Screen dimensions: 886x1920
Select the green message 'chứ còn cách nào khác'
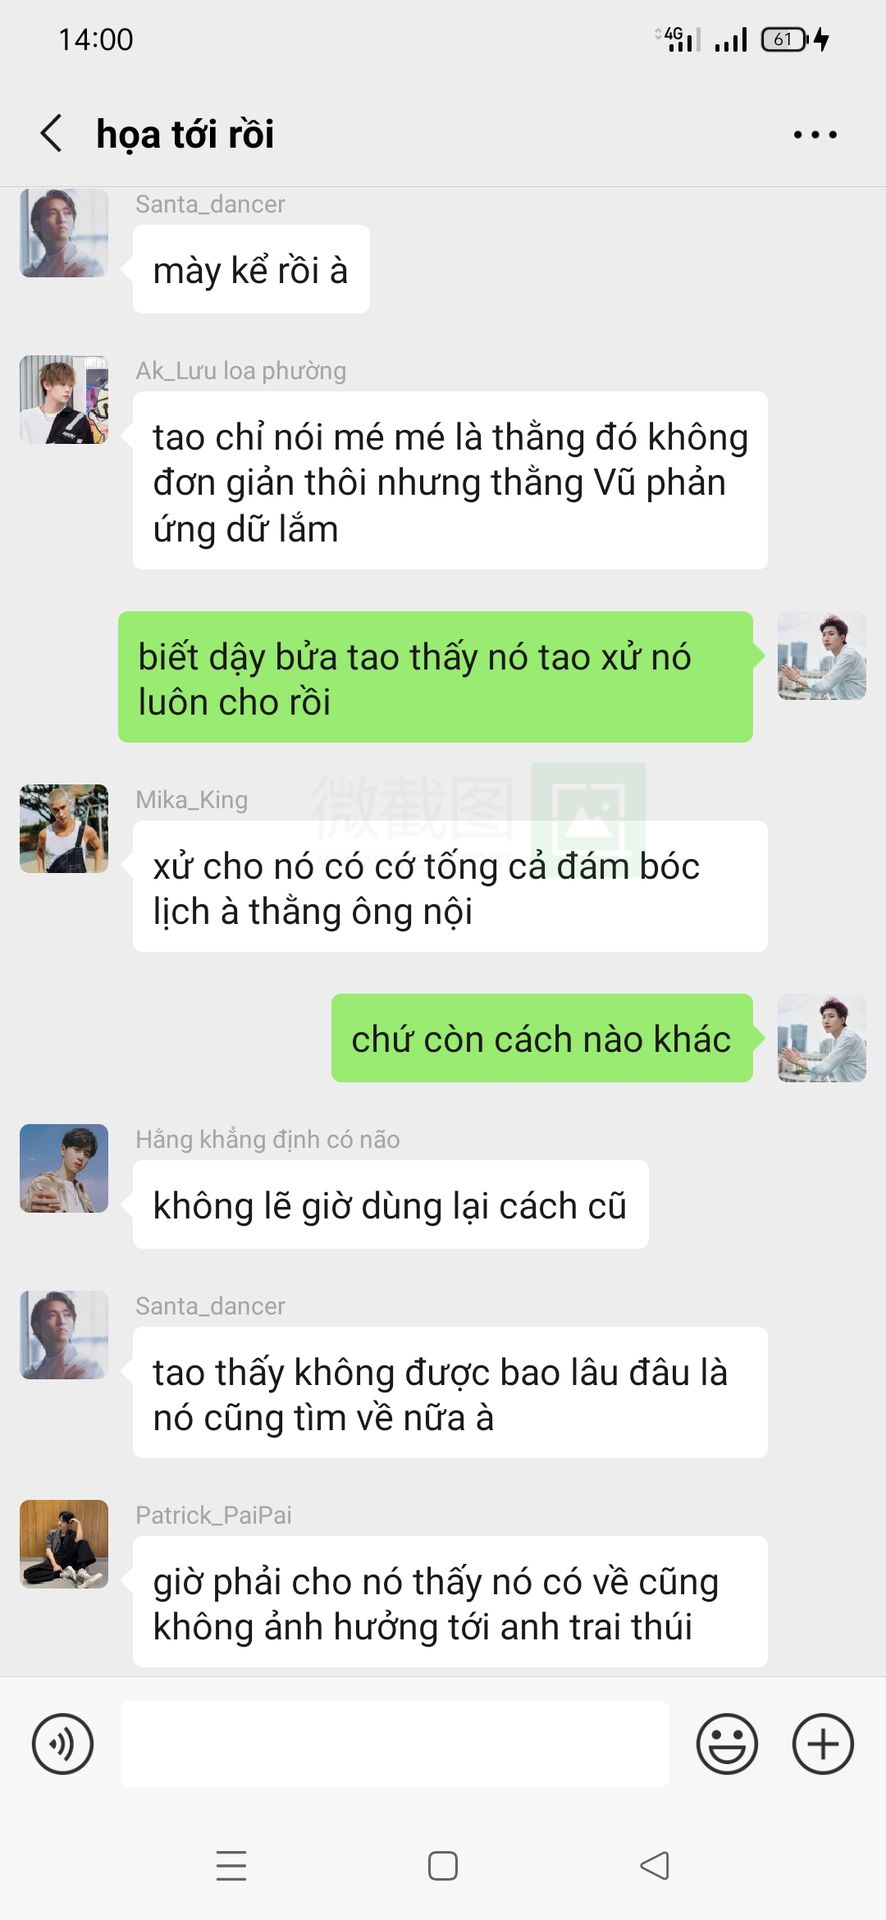tap(542, 1038)
